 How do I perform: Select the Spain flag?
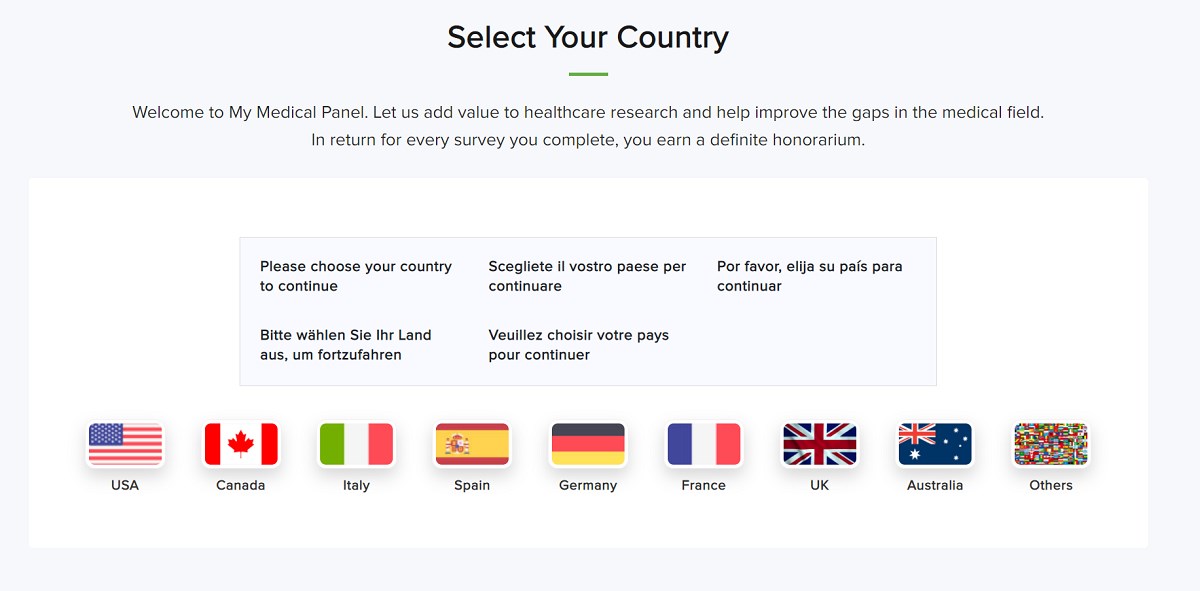pyautogui.click(x=472, y=444)
